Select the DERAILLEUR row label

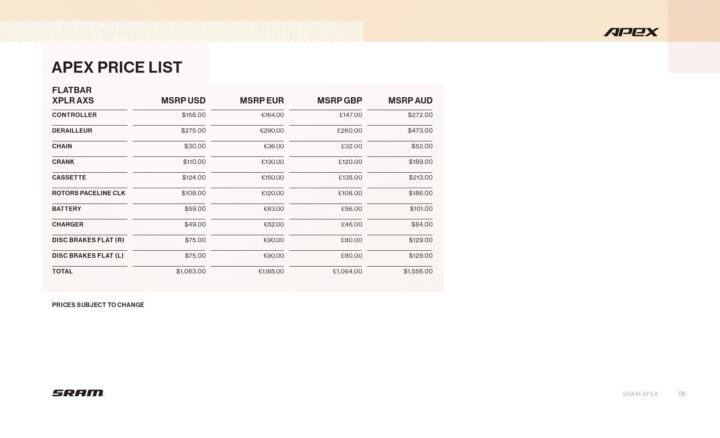tap(74, 131)
